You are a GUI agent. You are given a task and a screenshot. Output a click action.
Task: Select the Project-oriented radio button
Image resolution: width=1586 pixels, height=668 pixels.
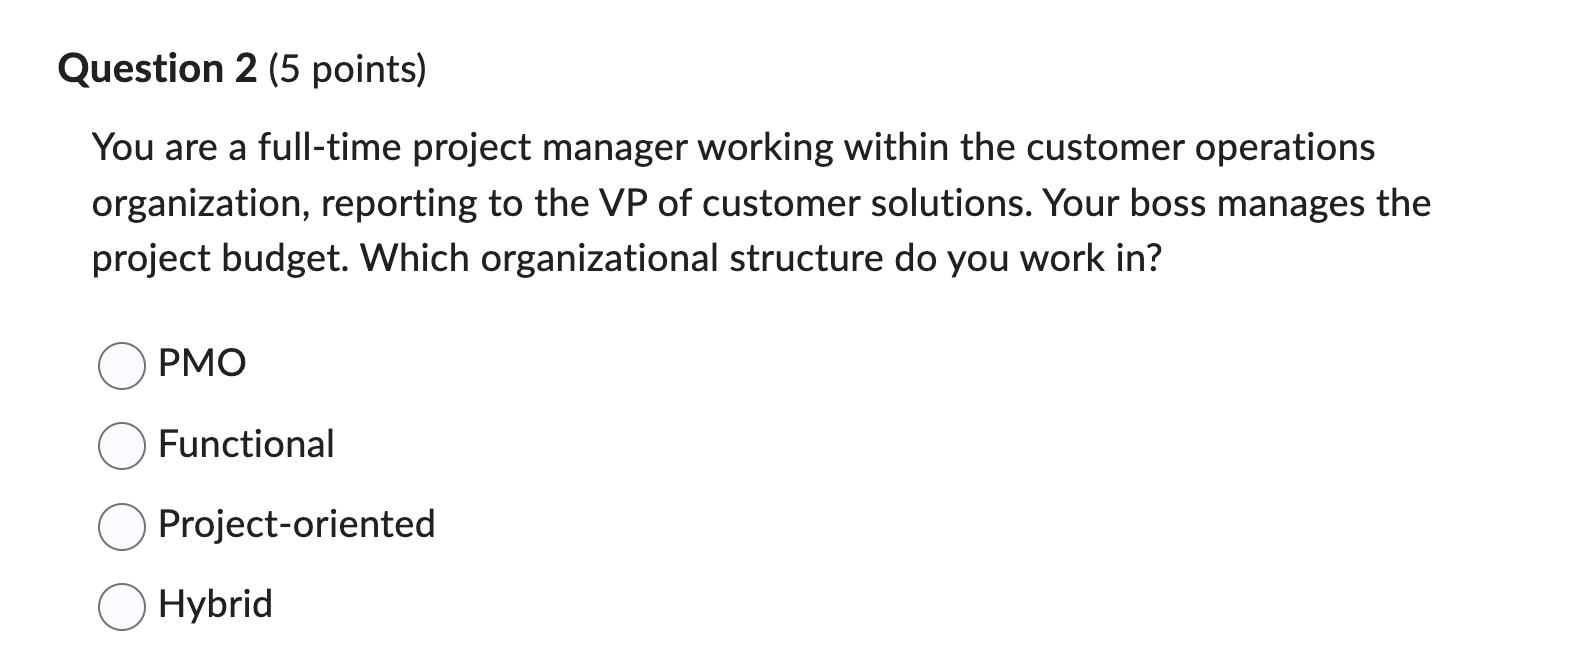pos(122,527)
